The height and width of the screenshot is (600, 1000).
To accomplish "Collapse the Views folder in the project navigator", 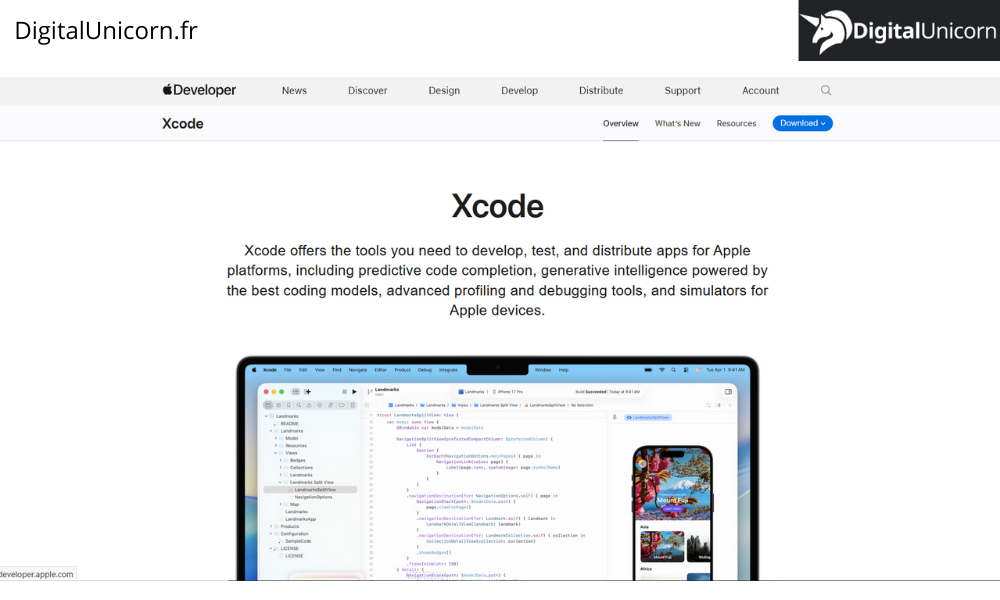I will 276,453.
